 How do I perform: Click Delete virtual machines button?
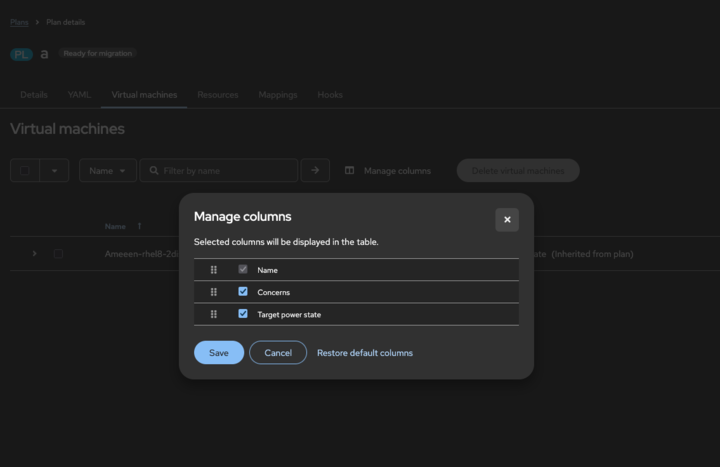pyautogui.click(x=518, y=171)
